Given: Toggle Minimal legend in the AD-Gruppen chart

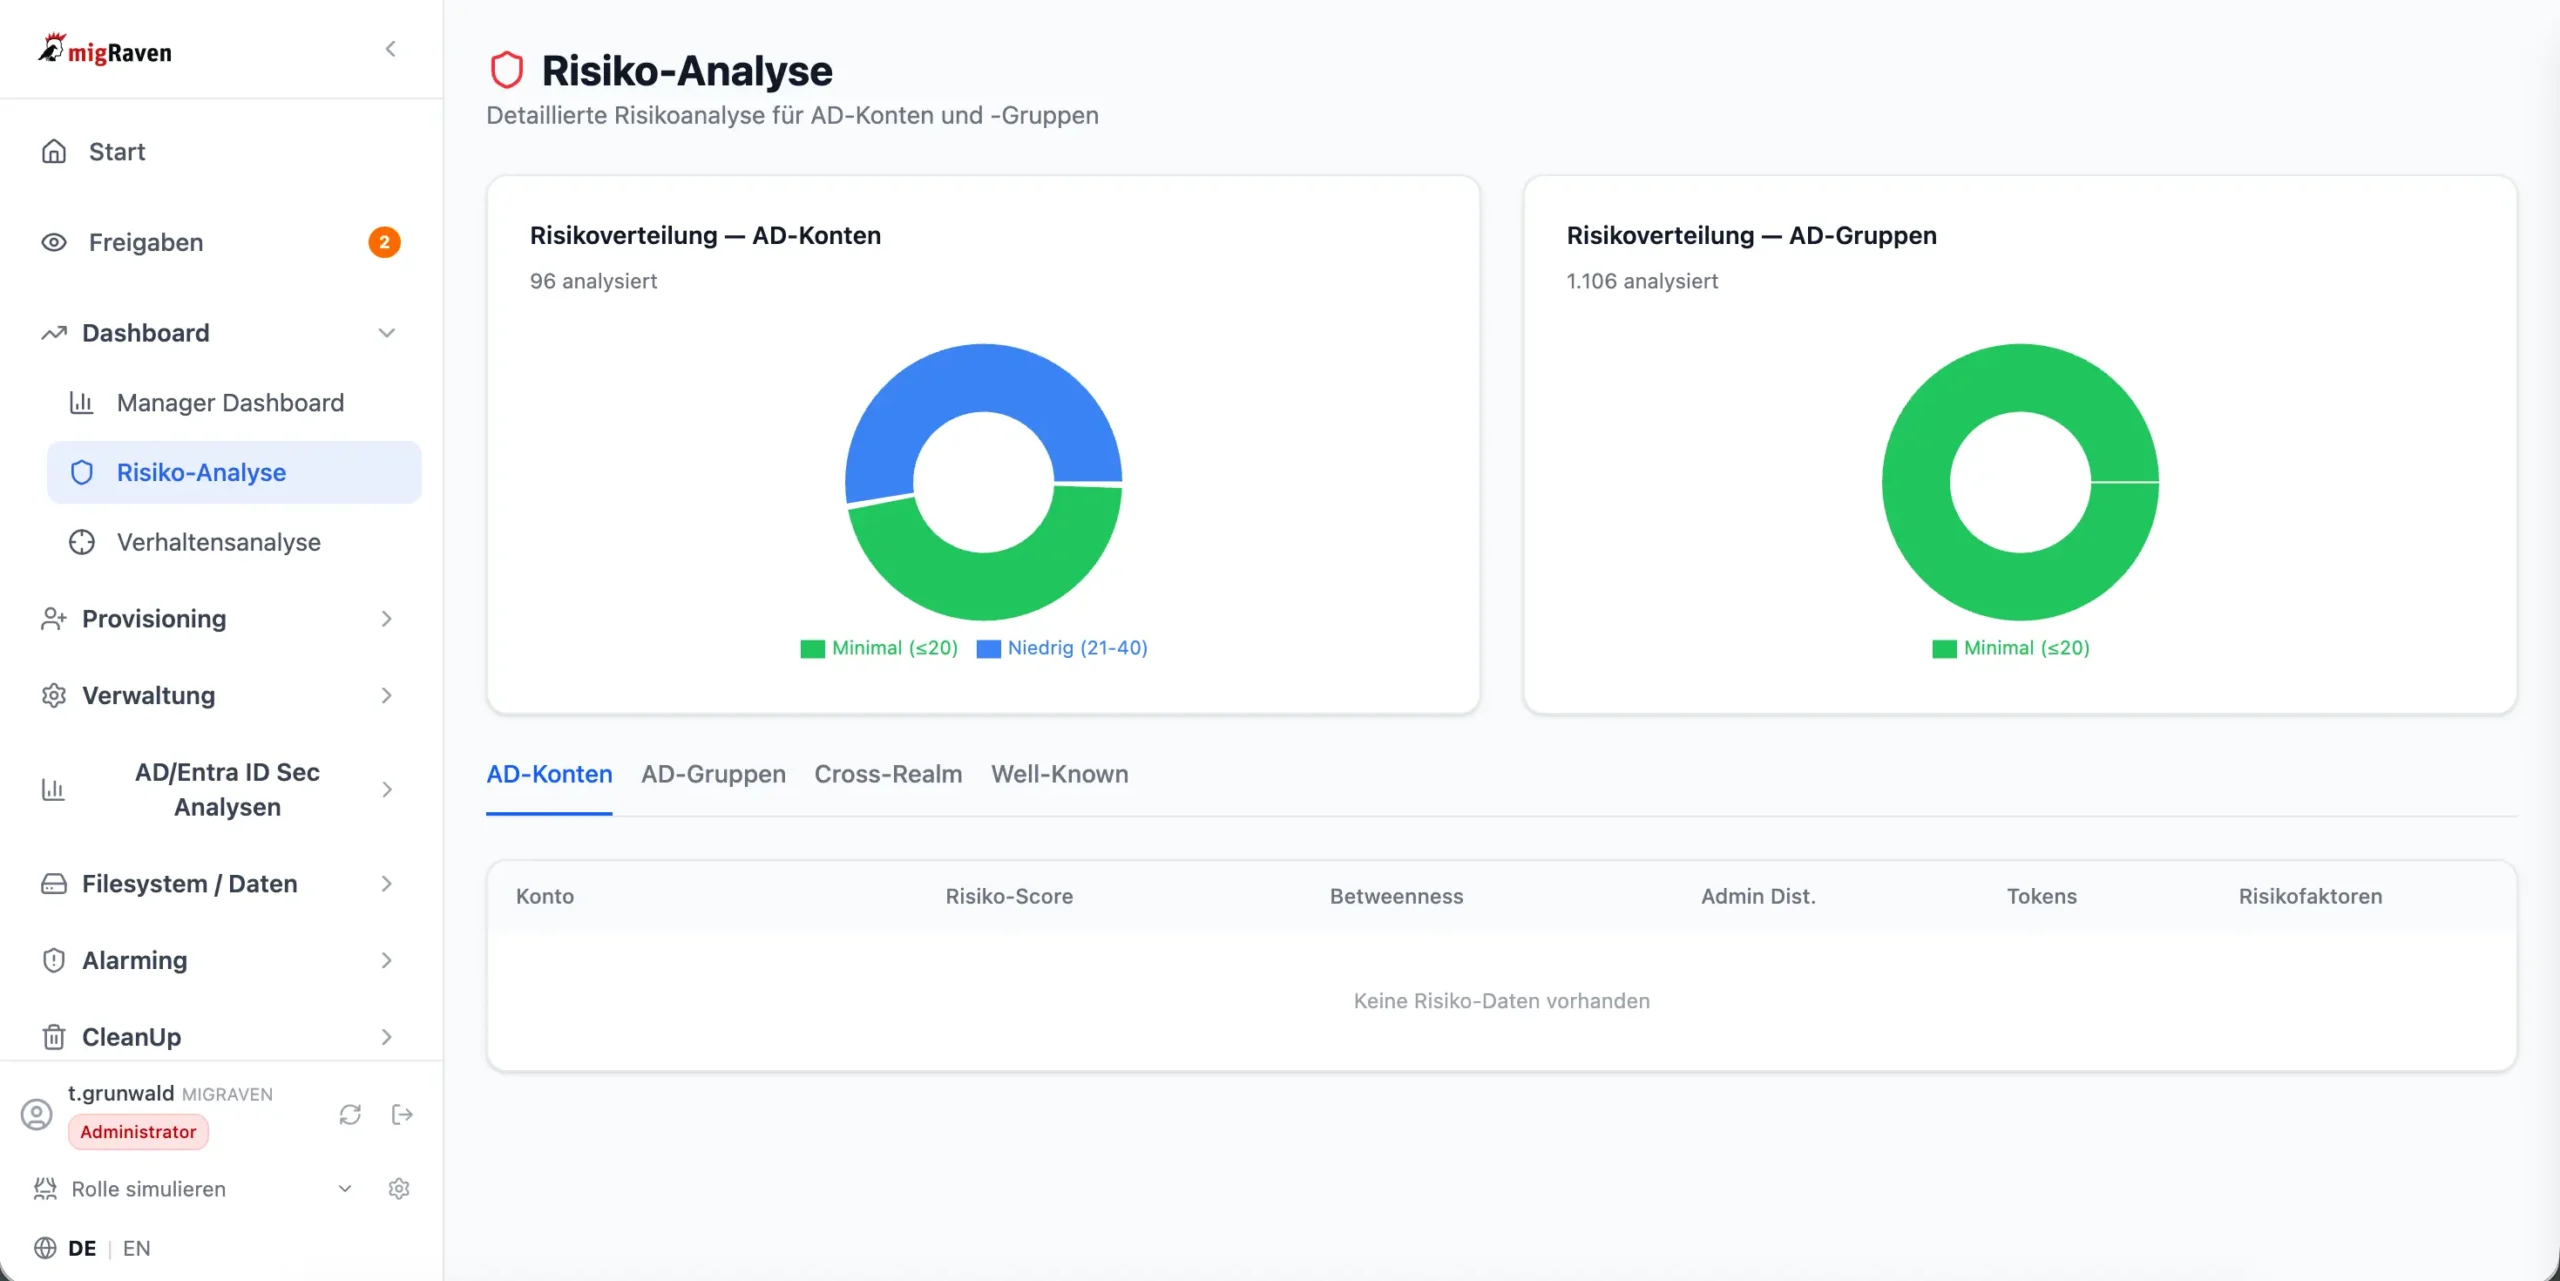Looking at the screenshot, I should click(x=2011, y=648).
